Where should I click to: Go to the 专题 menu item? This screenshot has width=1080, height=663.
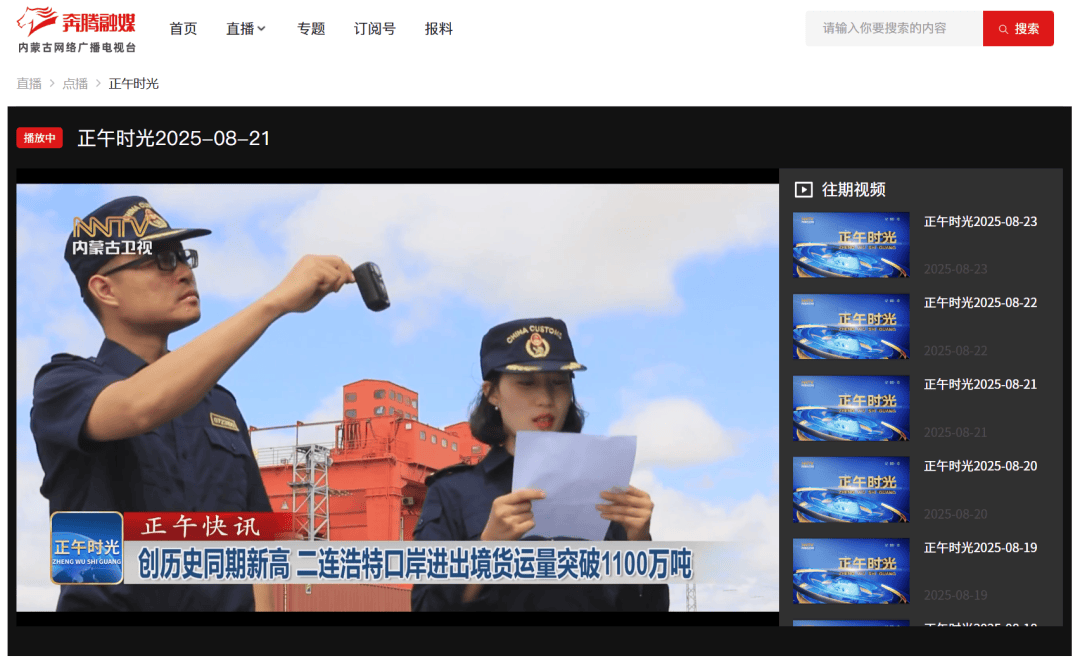(311, 29)
